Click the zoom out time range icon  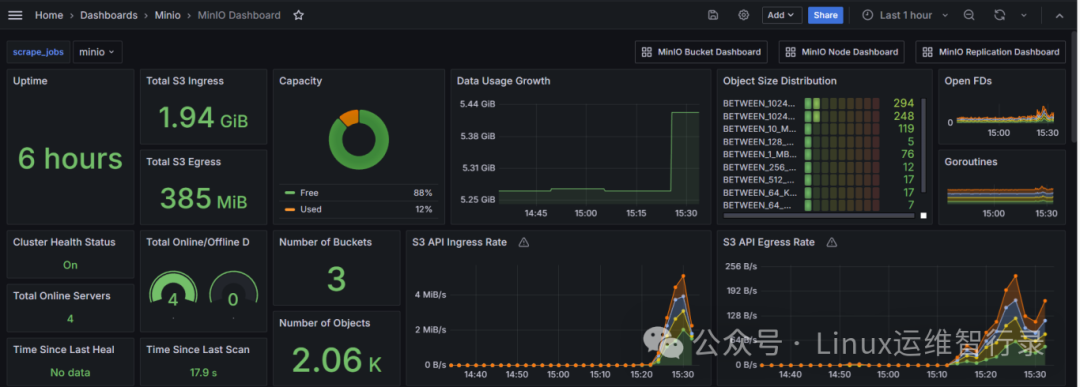pyautogui.click(x=969, y=15)
